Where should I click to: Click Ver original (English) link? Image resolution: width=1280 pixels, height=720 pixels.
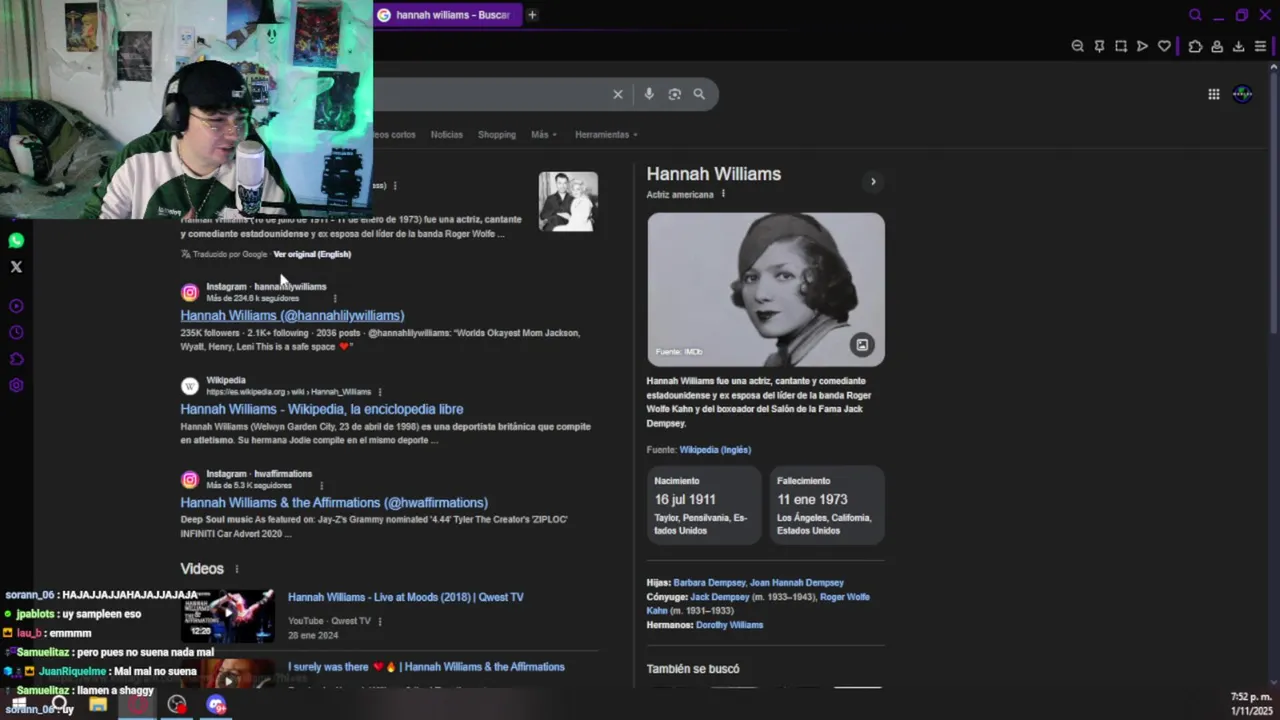(x=312, y=254)
